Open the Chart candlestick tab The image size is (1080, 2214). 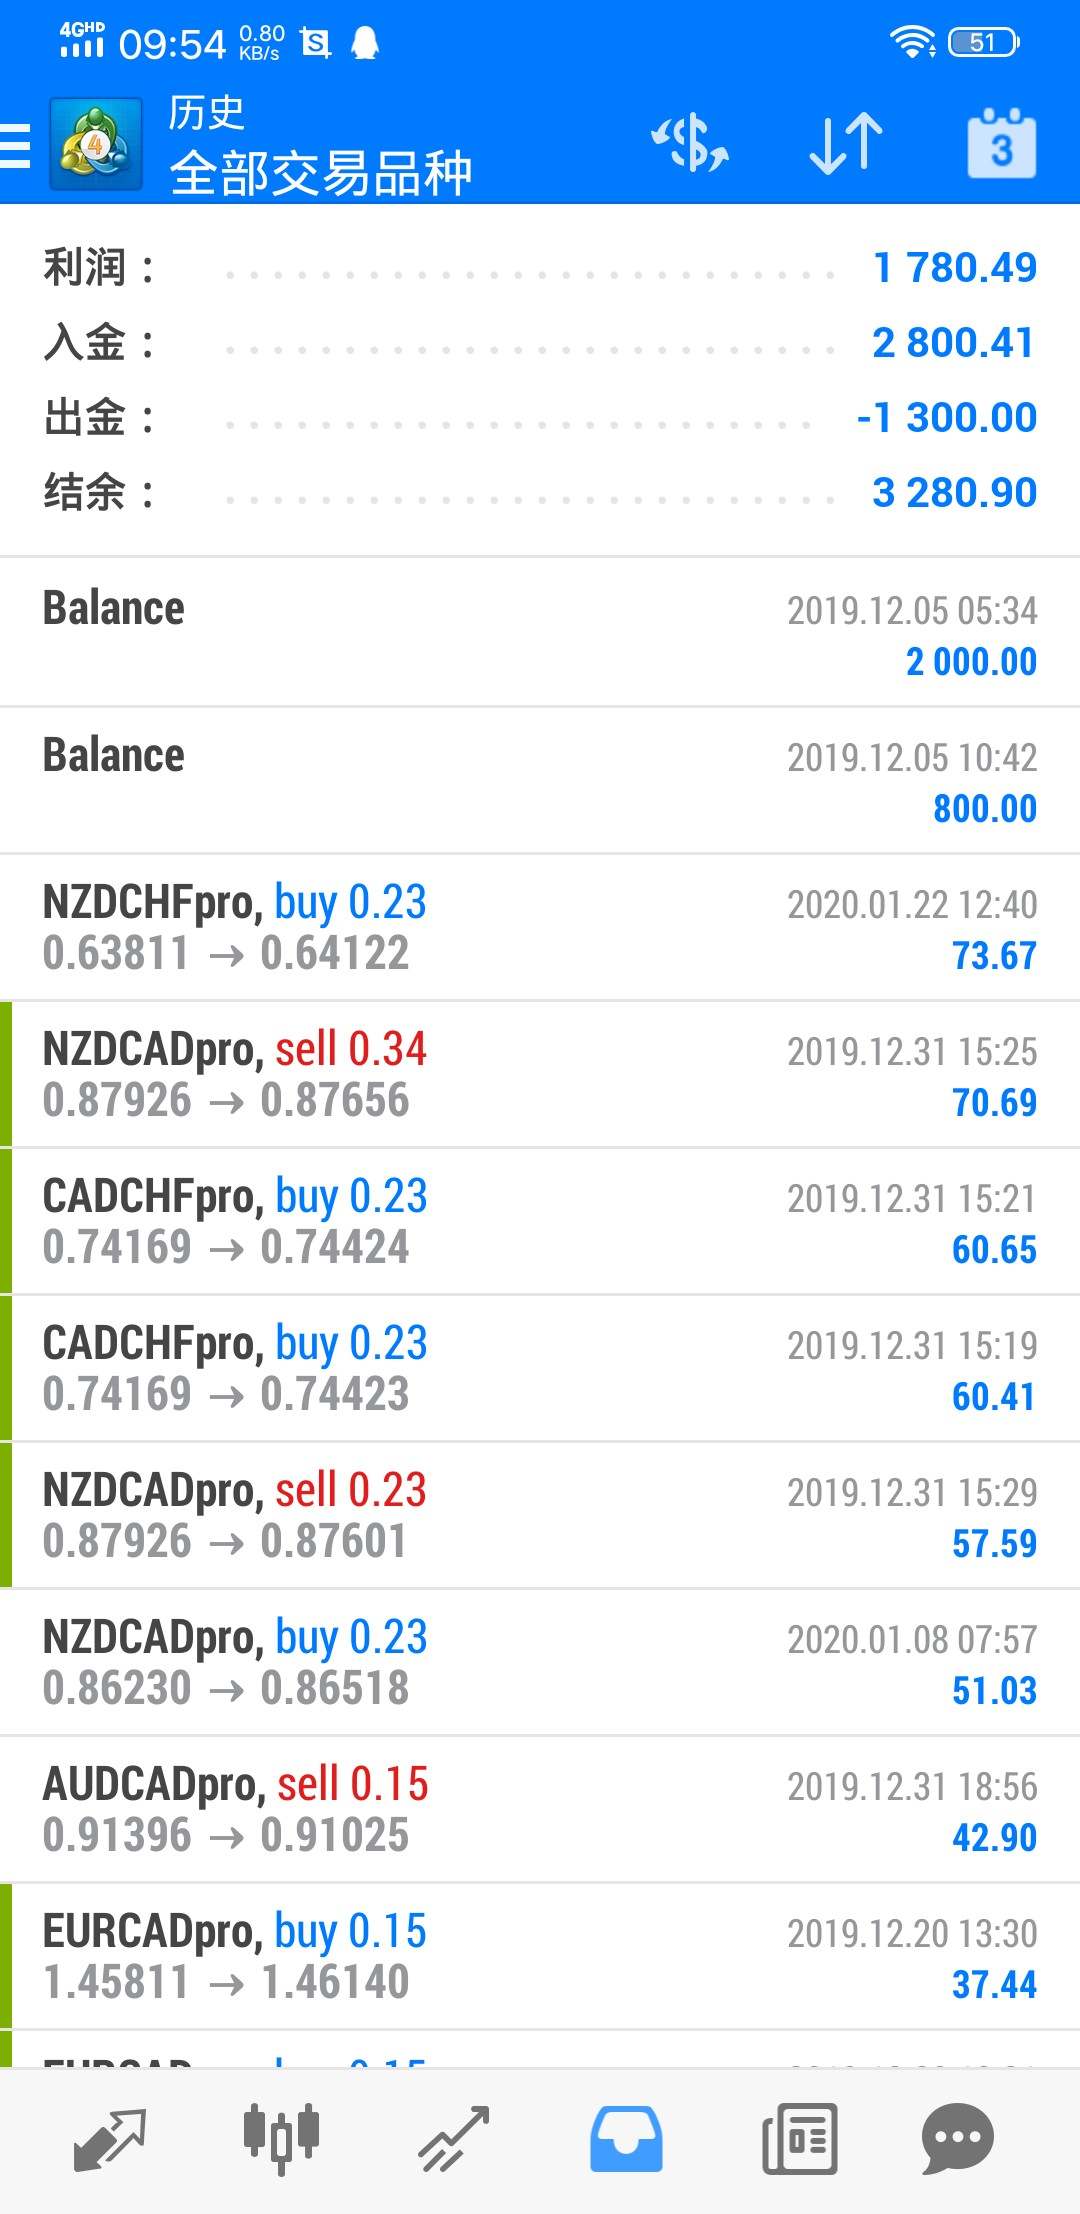281,2139
